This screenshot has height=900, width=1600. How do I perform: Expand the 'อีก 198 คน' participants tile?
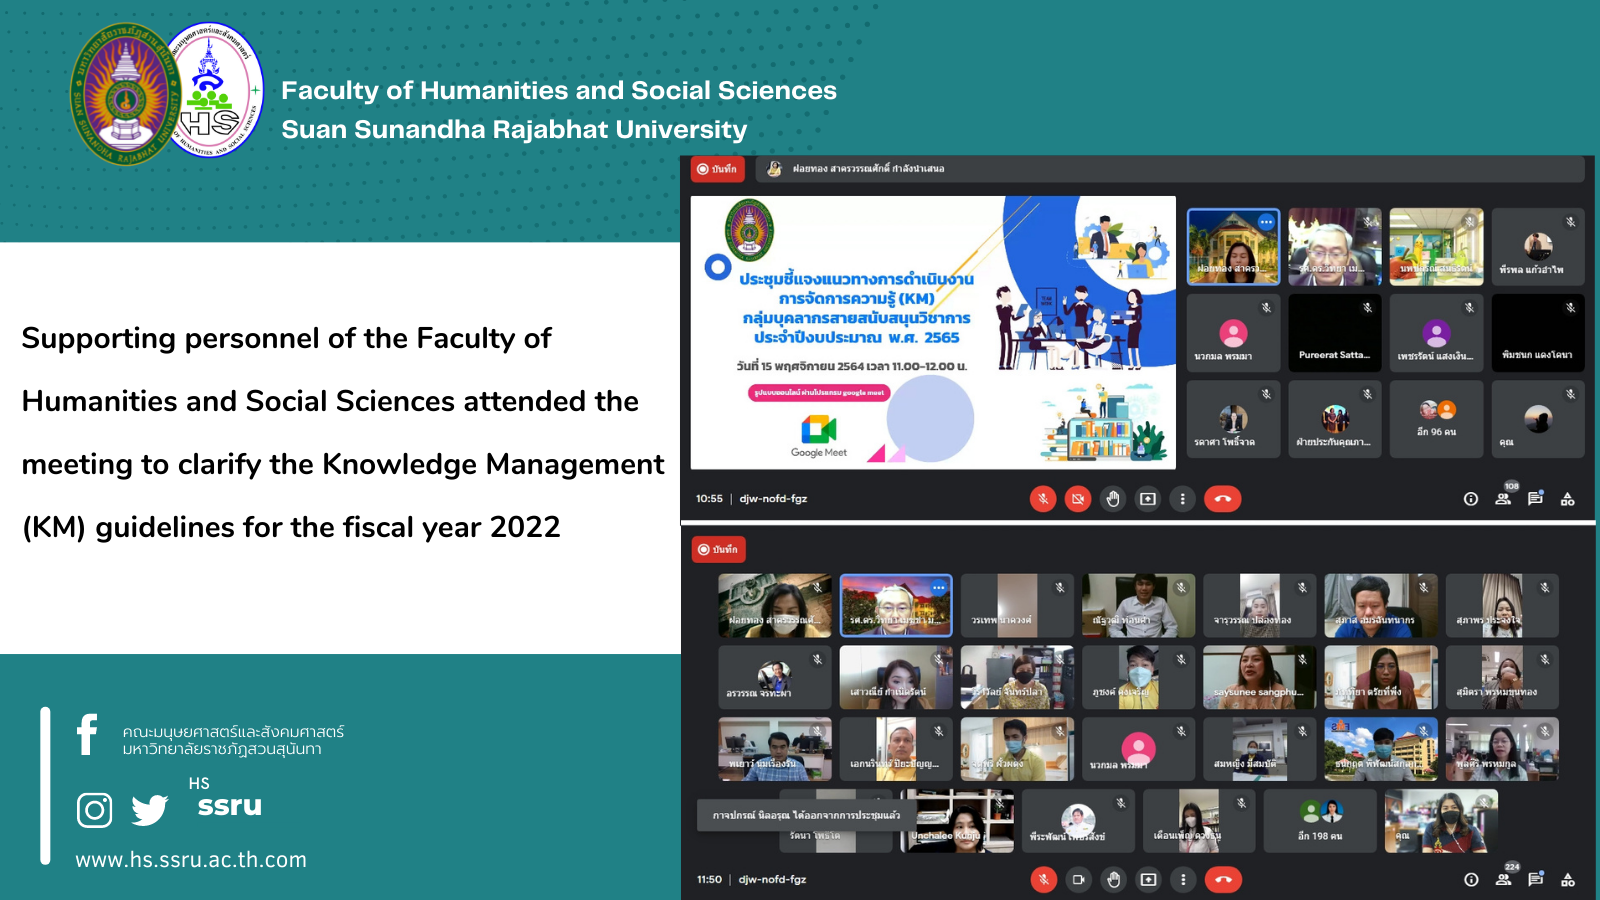(1320, 821)
